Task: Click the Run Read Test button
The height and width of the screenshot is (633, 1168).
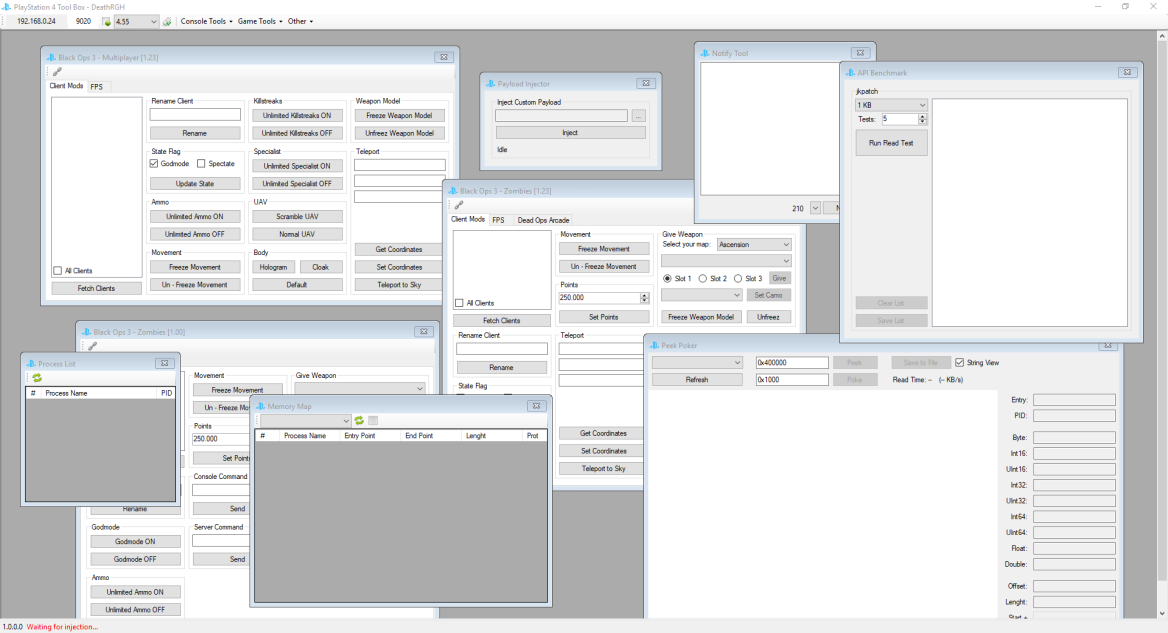Action: 891,143
